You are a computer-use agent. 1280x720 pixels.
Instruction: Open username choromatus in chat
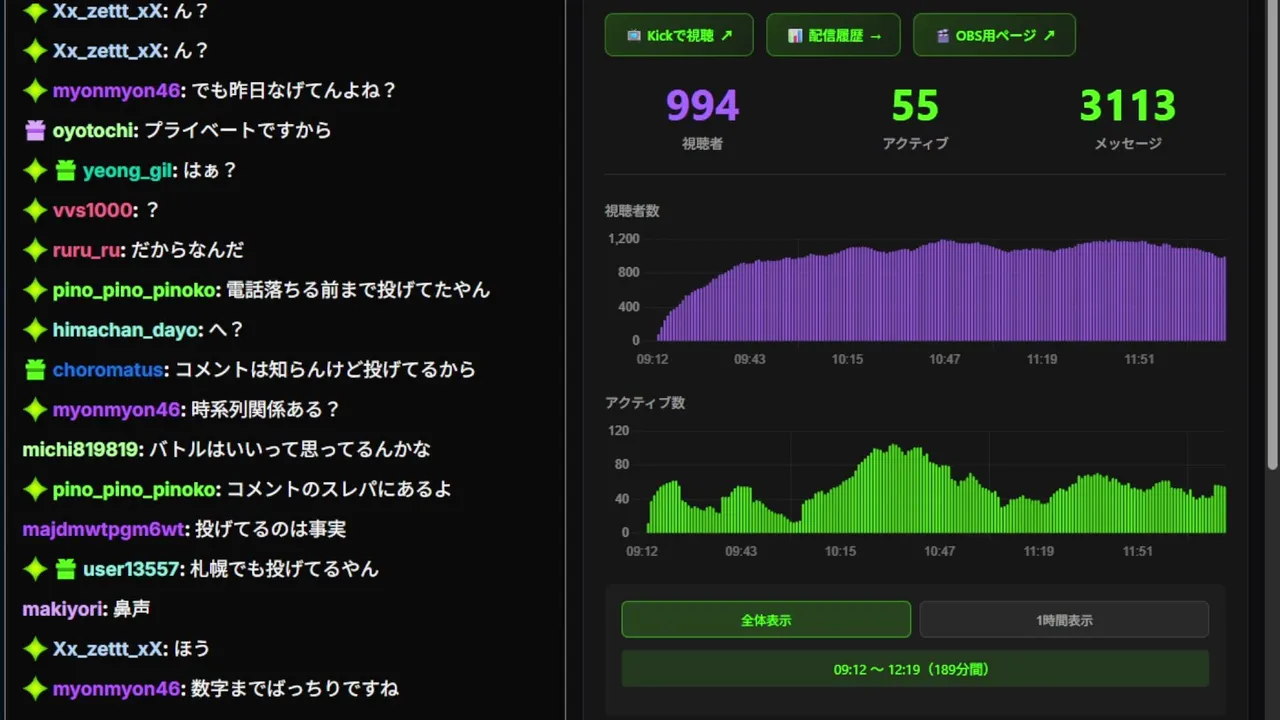[108, 370]
